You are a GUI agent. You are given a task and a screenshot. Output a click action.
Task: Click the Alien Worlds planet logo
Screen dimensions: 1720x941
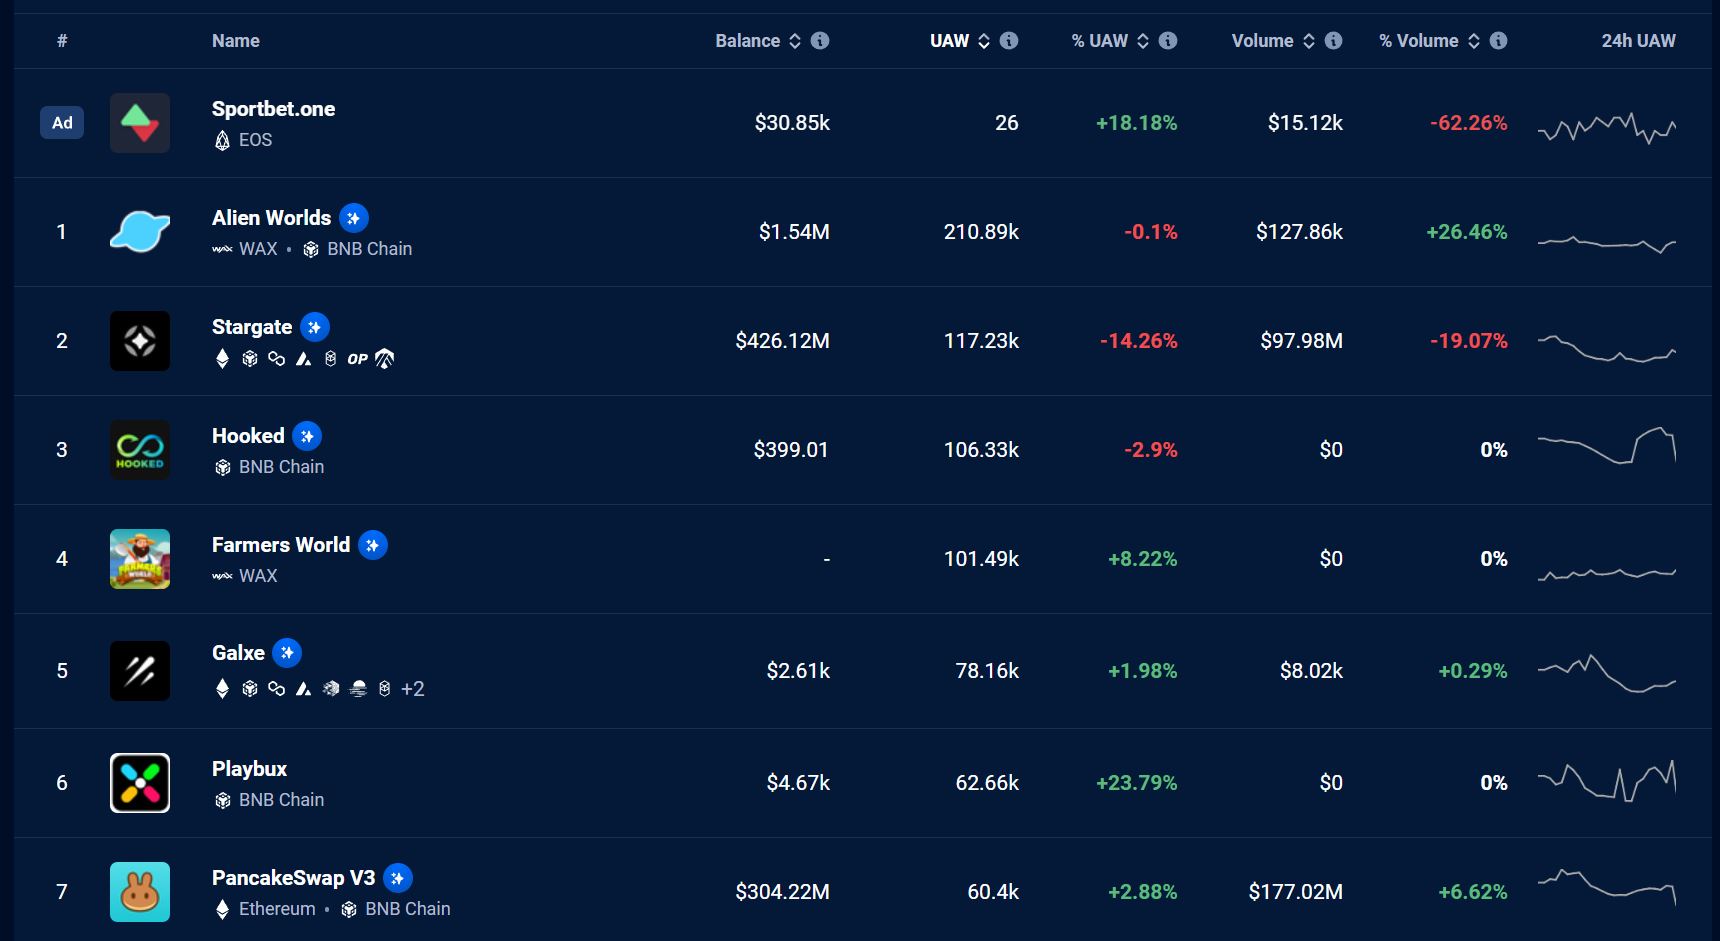139,232
